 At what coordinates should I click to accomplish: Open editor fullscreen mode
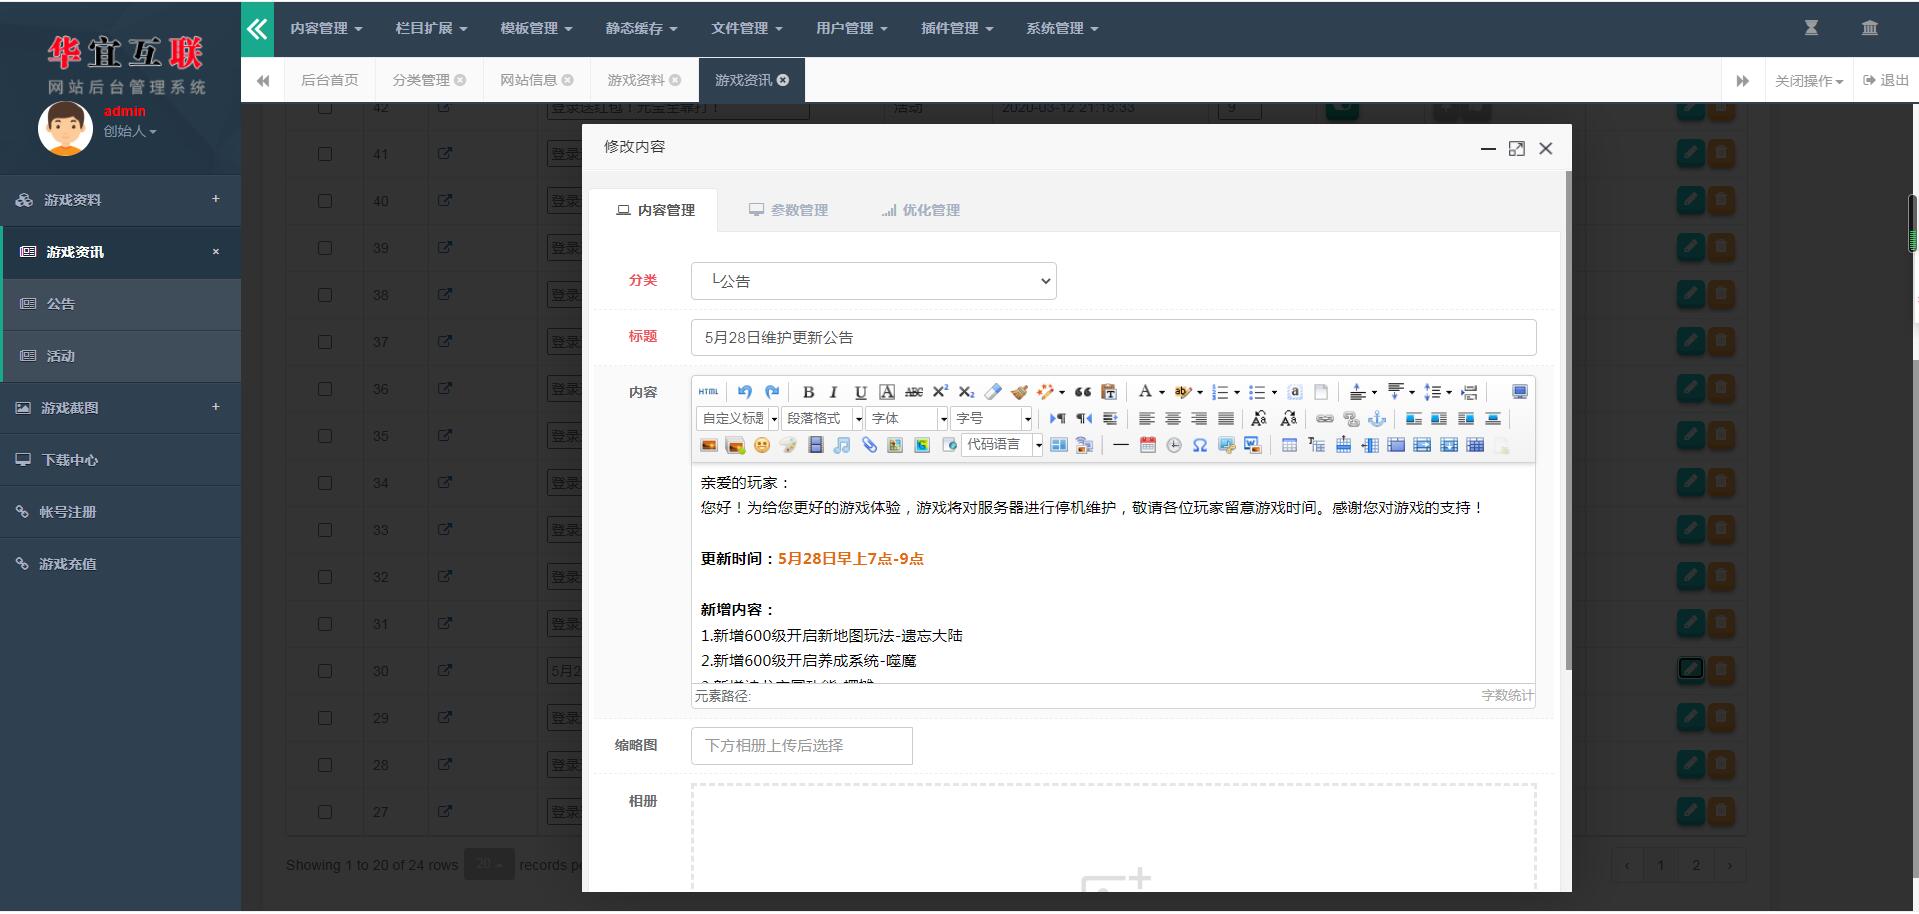tap(1519, 392)
